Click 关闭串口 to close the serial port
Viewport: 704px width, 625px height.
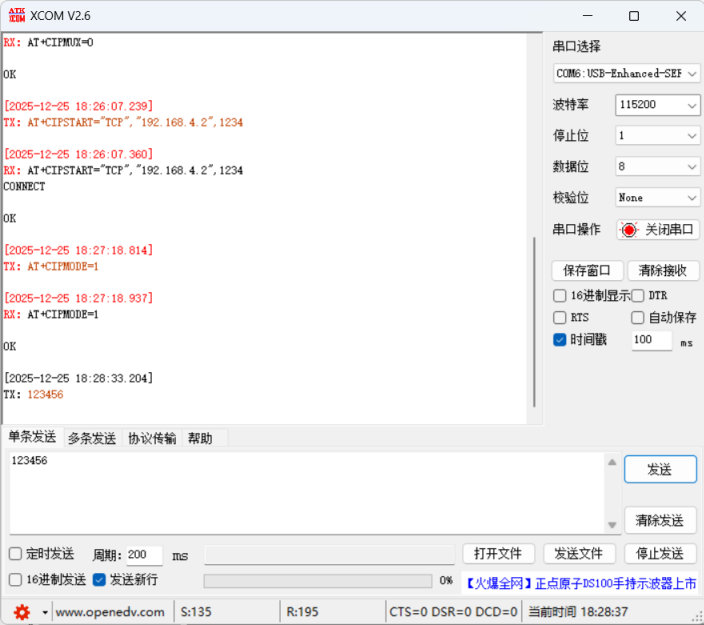pos(658,229)
